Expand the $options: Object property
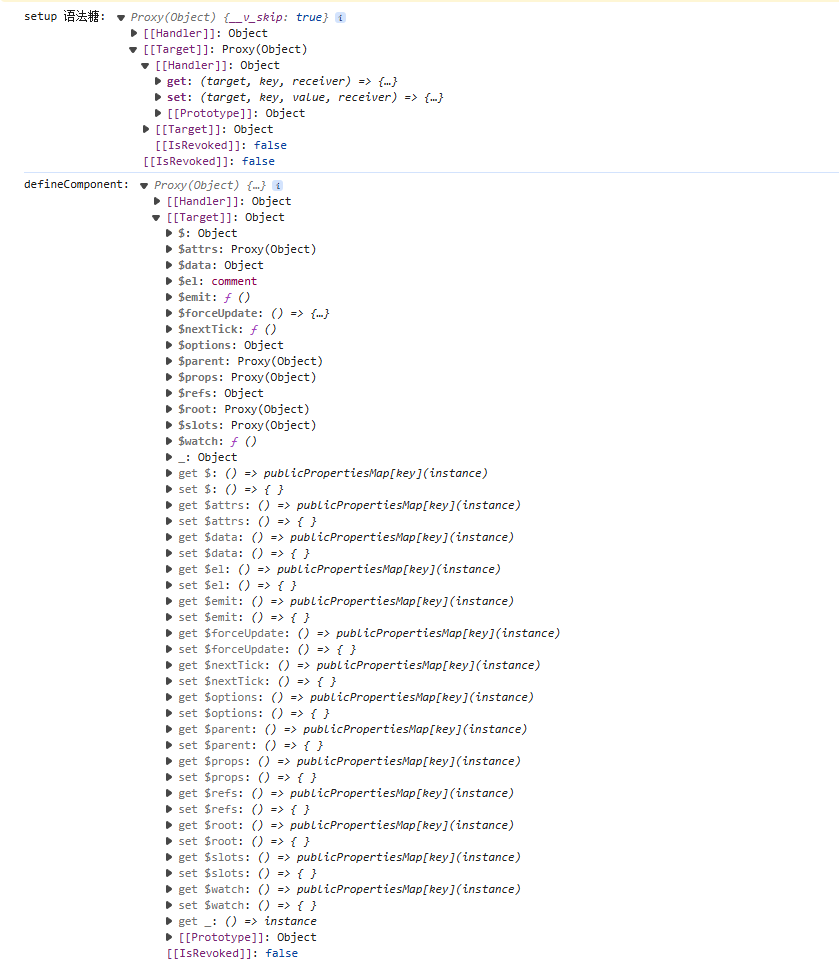The width and height of the screenshot is (839, 965). coord(169,346)
